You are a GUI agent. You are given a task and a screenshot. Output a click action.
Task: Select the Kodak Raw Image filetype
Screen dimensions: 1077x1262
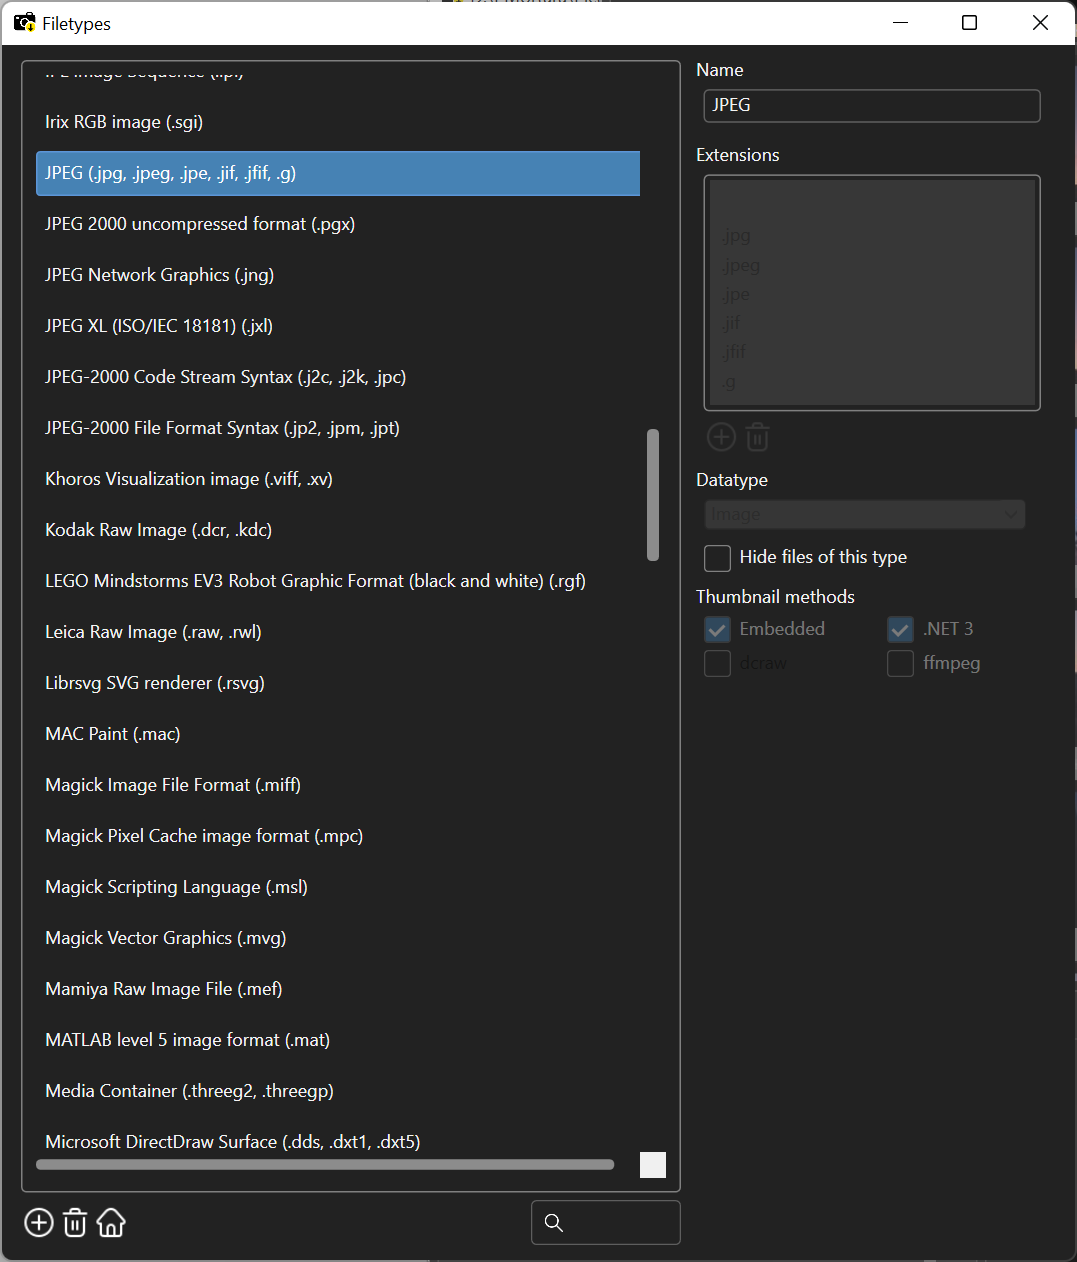pyautogui.click(x=157, y=529)
